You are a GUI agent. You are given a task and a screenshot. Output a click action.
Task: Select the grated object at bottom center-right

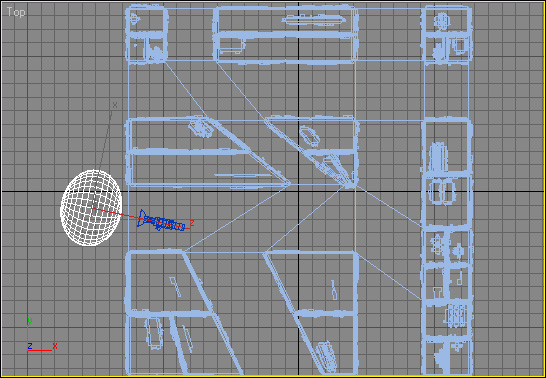click(x=327, y=357)
